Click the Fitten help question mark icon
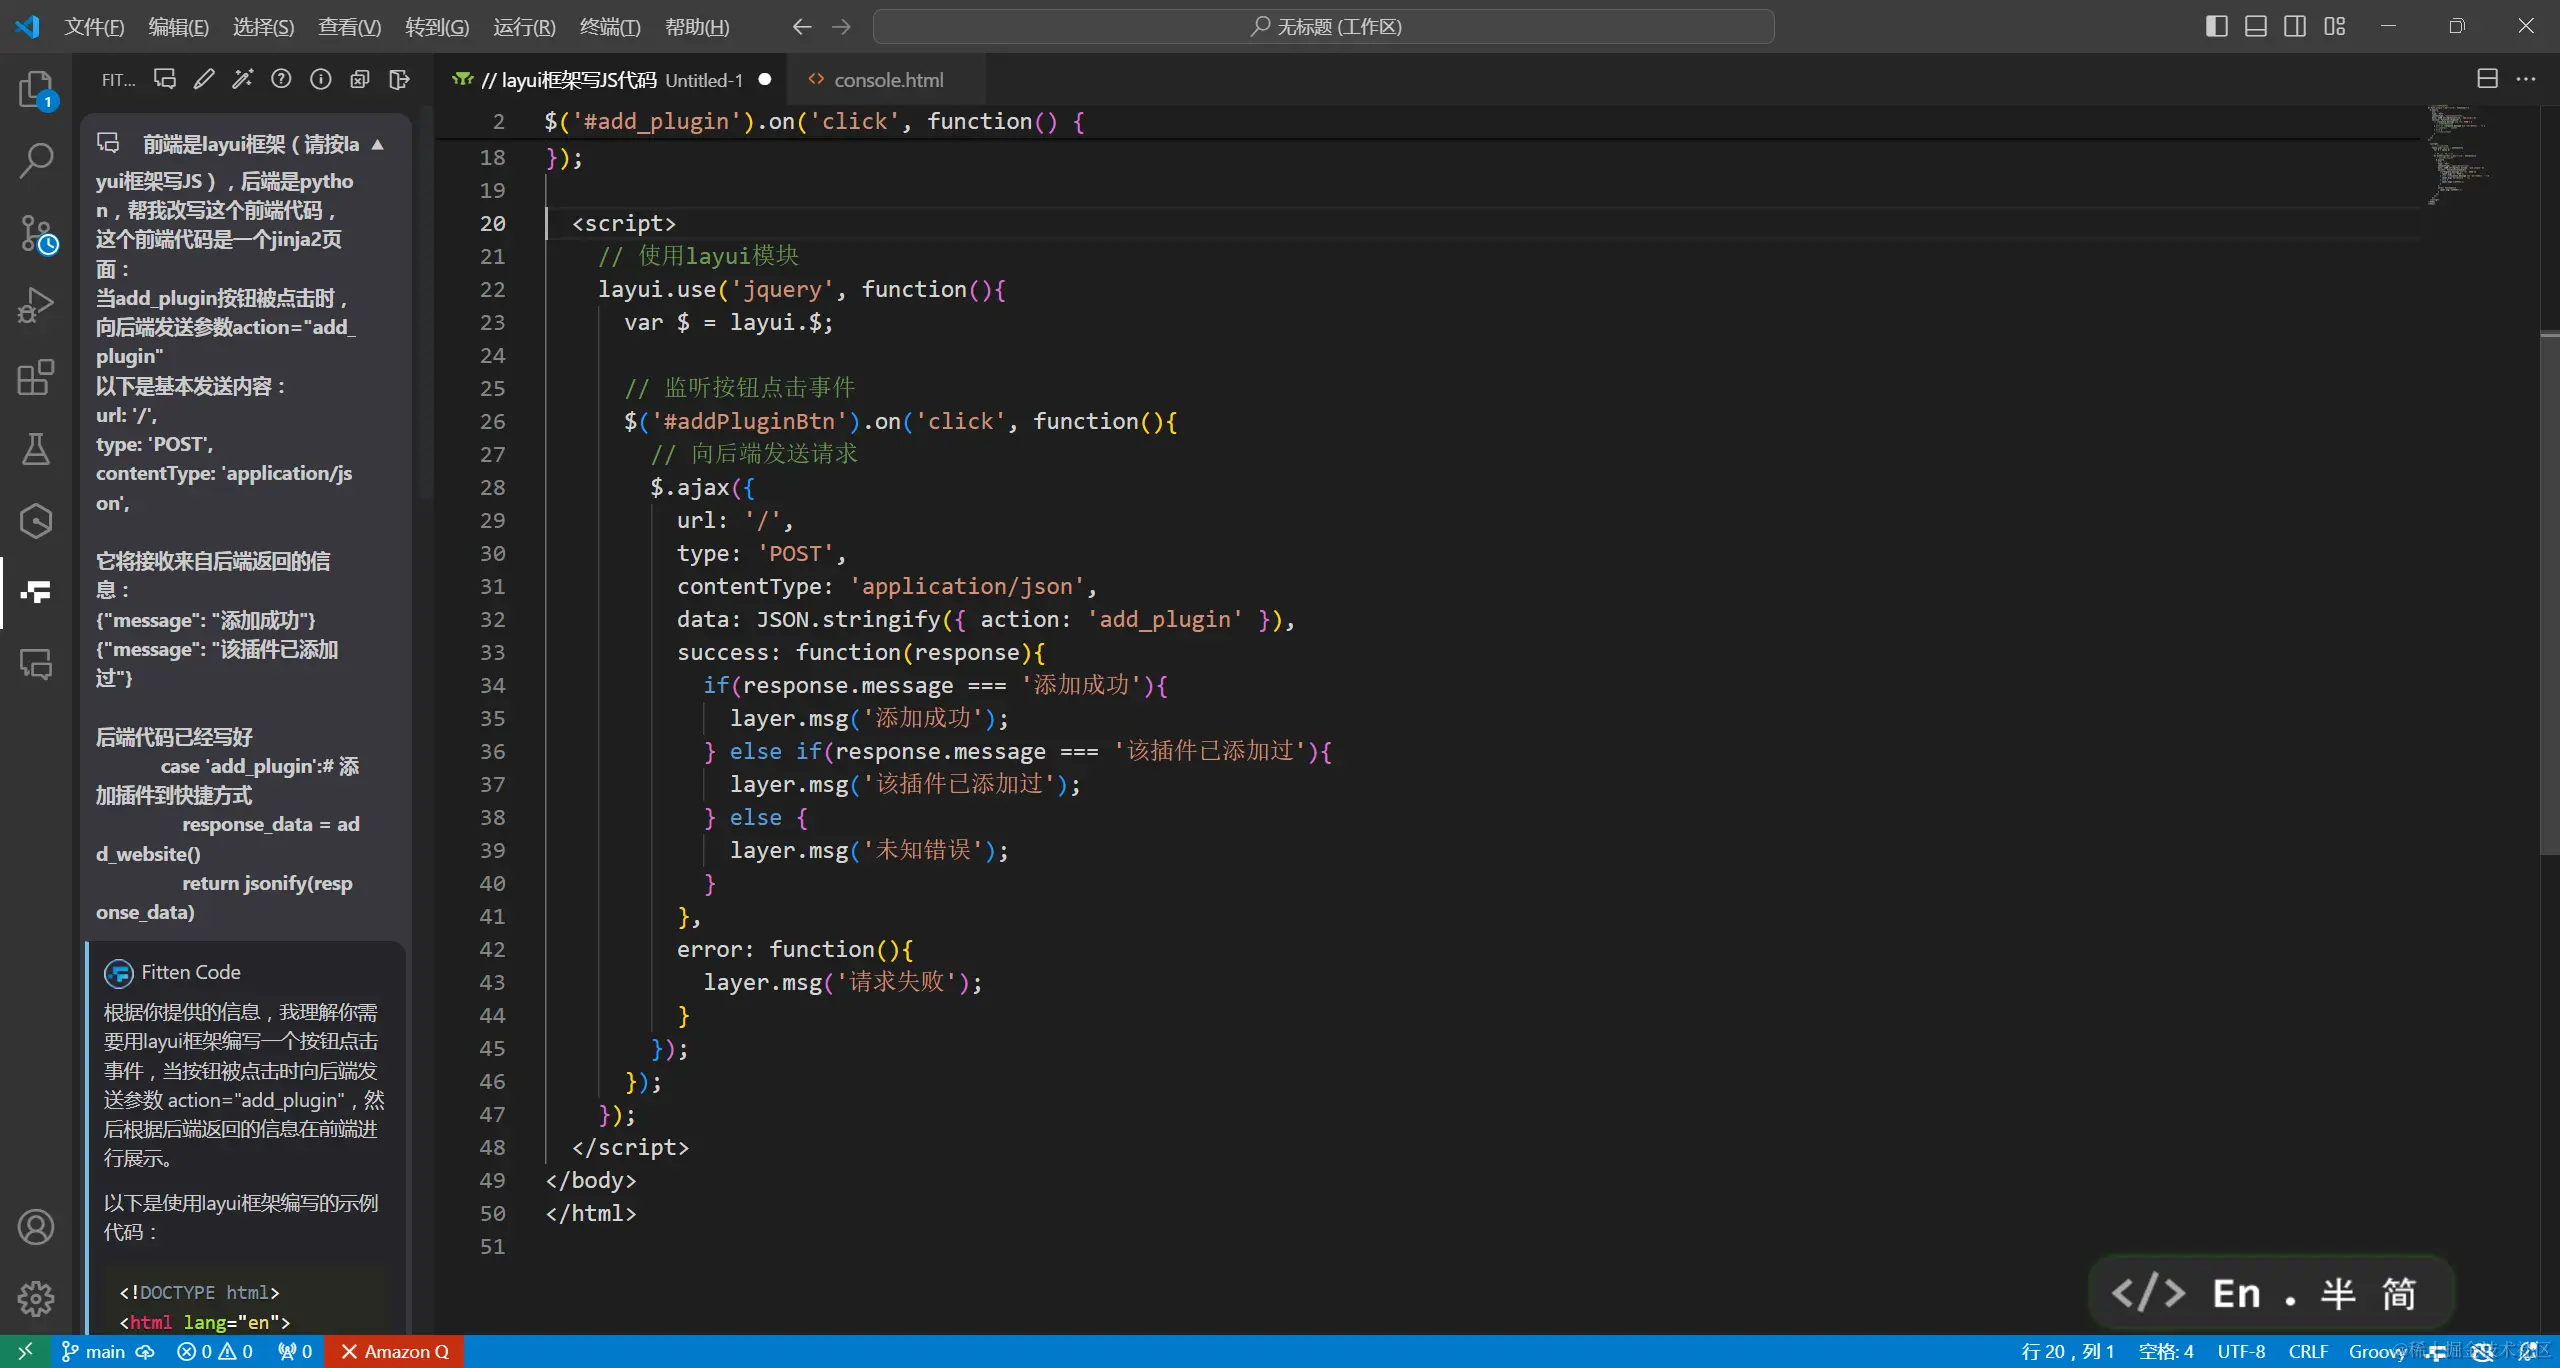 (x=282, y=79)
